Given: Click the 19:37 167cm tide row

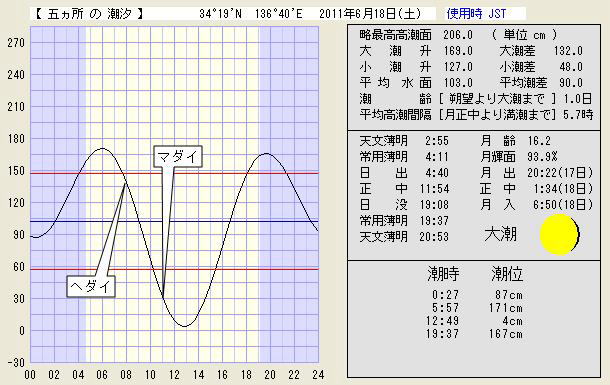Looking at the screenshot, I should coord(475,334).
